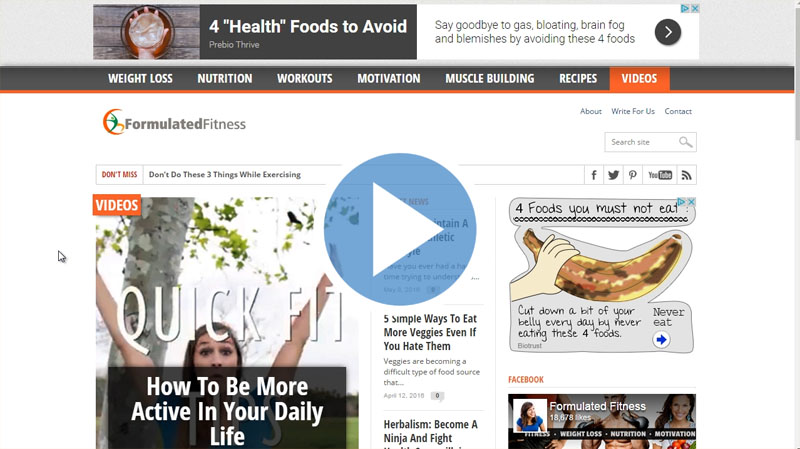Image resolution: width=800 pixels, height=449 pixels.
Task: Open the Write For Us link
Action: (x=633, y=111)
